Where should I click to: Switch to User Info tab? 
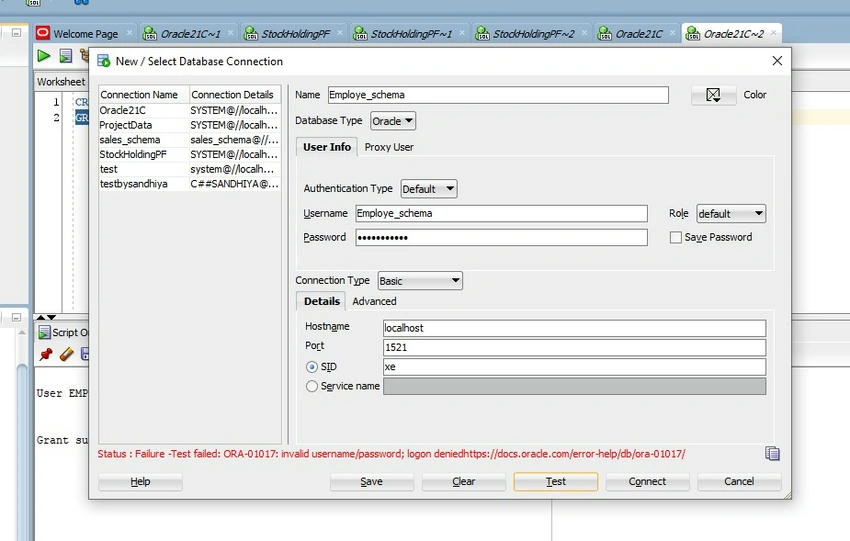(327, 147)
